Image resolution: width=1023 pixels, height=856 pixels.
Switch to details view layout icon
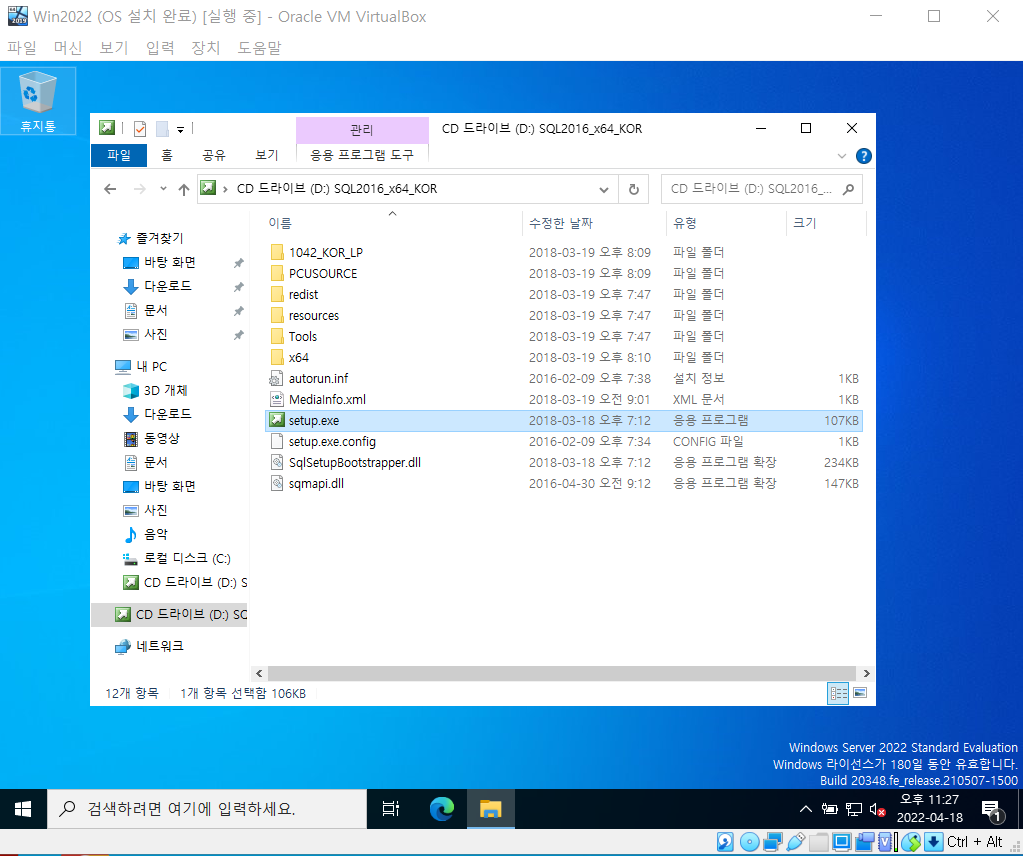(838, 693)
